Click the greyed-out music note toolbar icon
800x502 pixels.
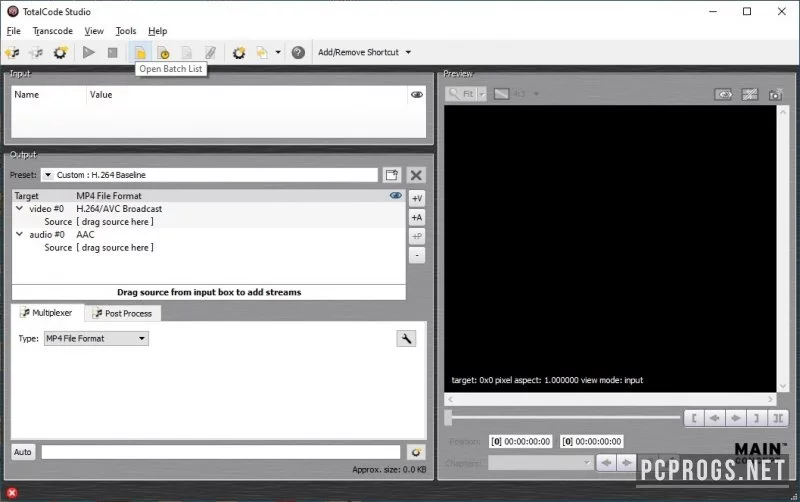pos(36,52)
